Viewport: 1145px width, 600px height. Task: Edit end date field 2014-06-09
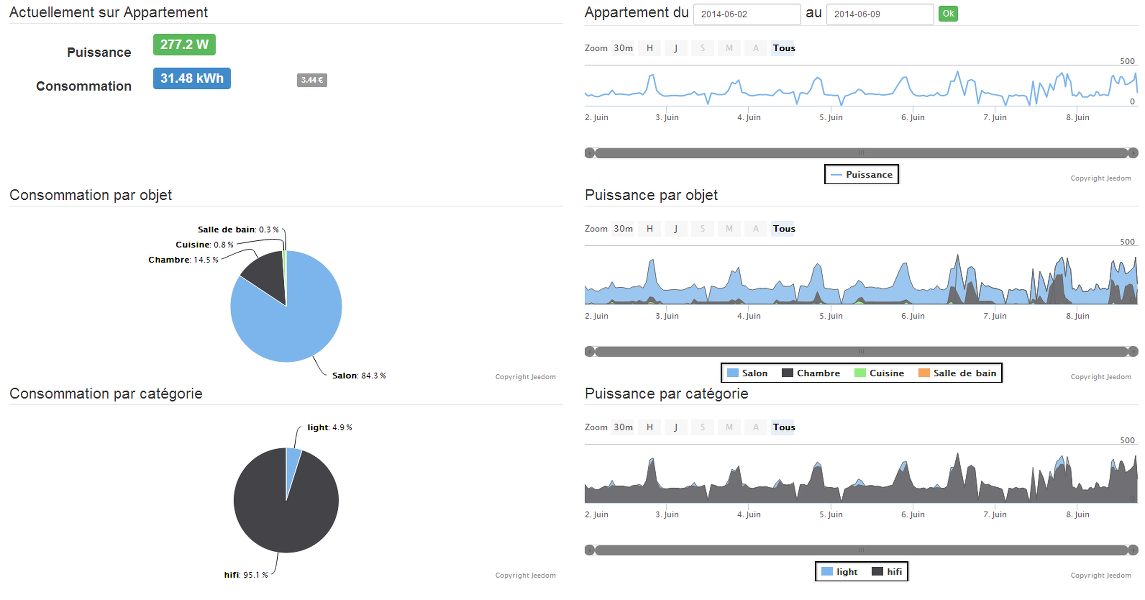click(880, 14)
